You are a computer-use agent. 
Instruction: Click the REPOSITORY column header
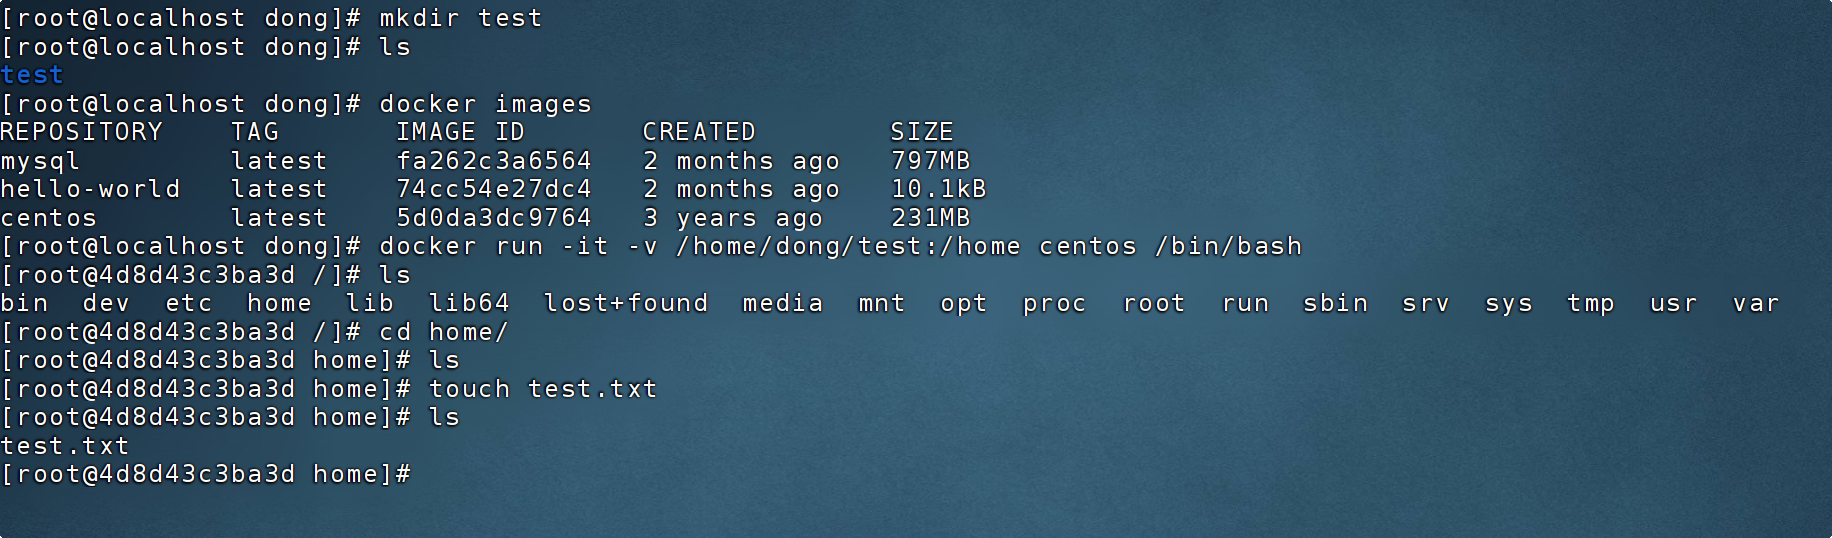pos(81,132)
